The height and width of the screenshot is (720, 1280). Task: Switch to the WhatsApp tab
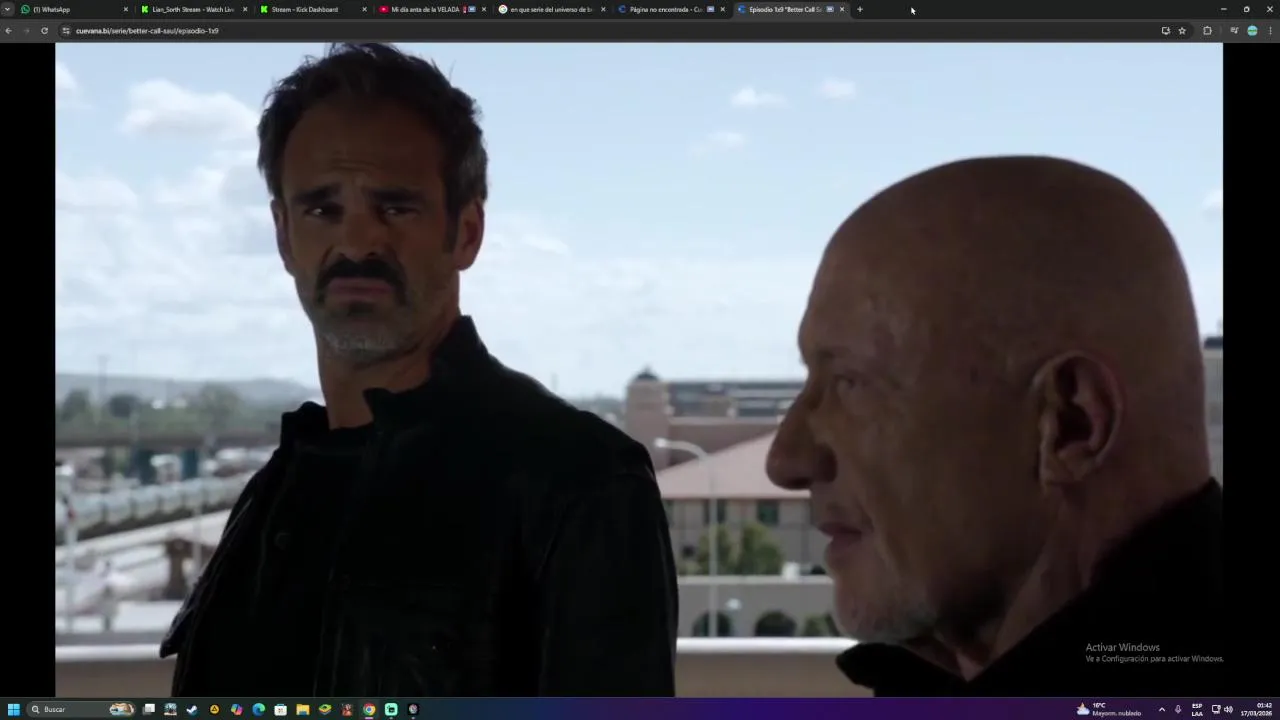point(75,9)
